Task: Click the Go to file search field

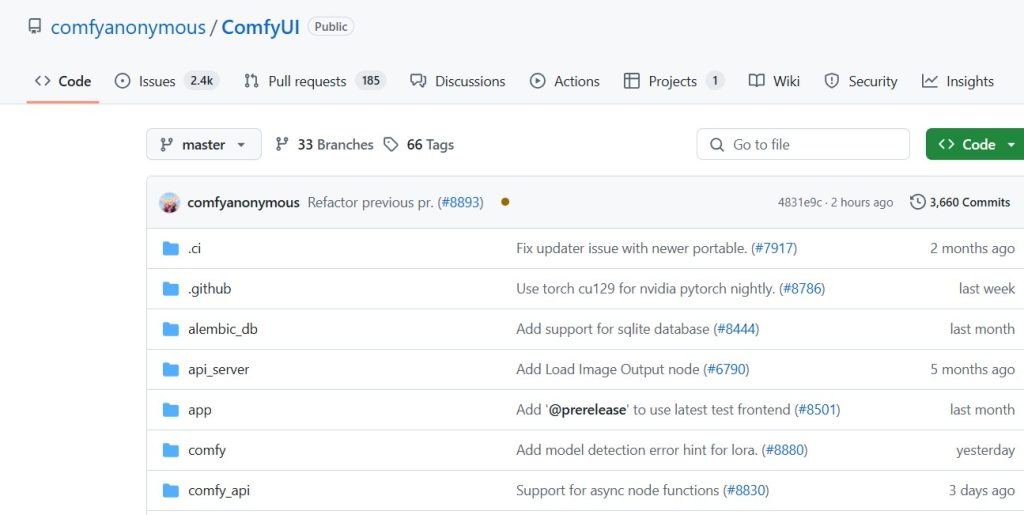Action: click(803, 144)
